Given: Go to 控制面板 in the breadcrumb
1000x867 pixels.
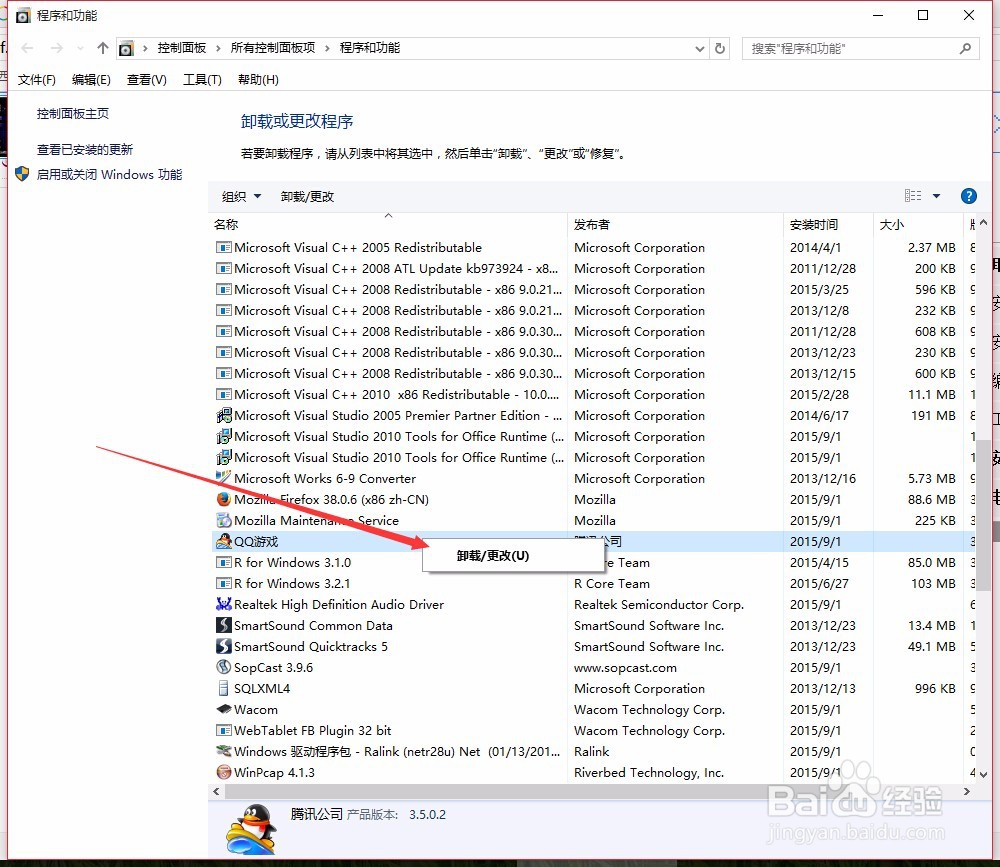Looking at the screenshot, I should [182, 48].
